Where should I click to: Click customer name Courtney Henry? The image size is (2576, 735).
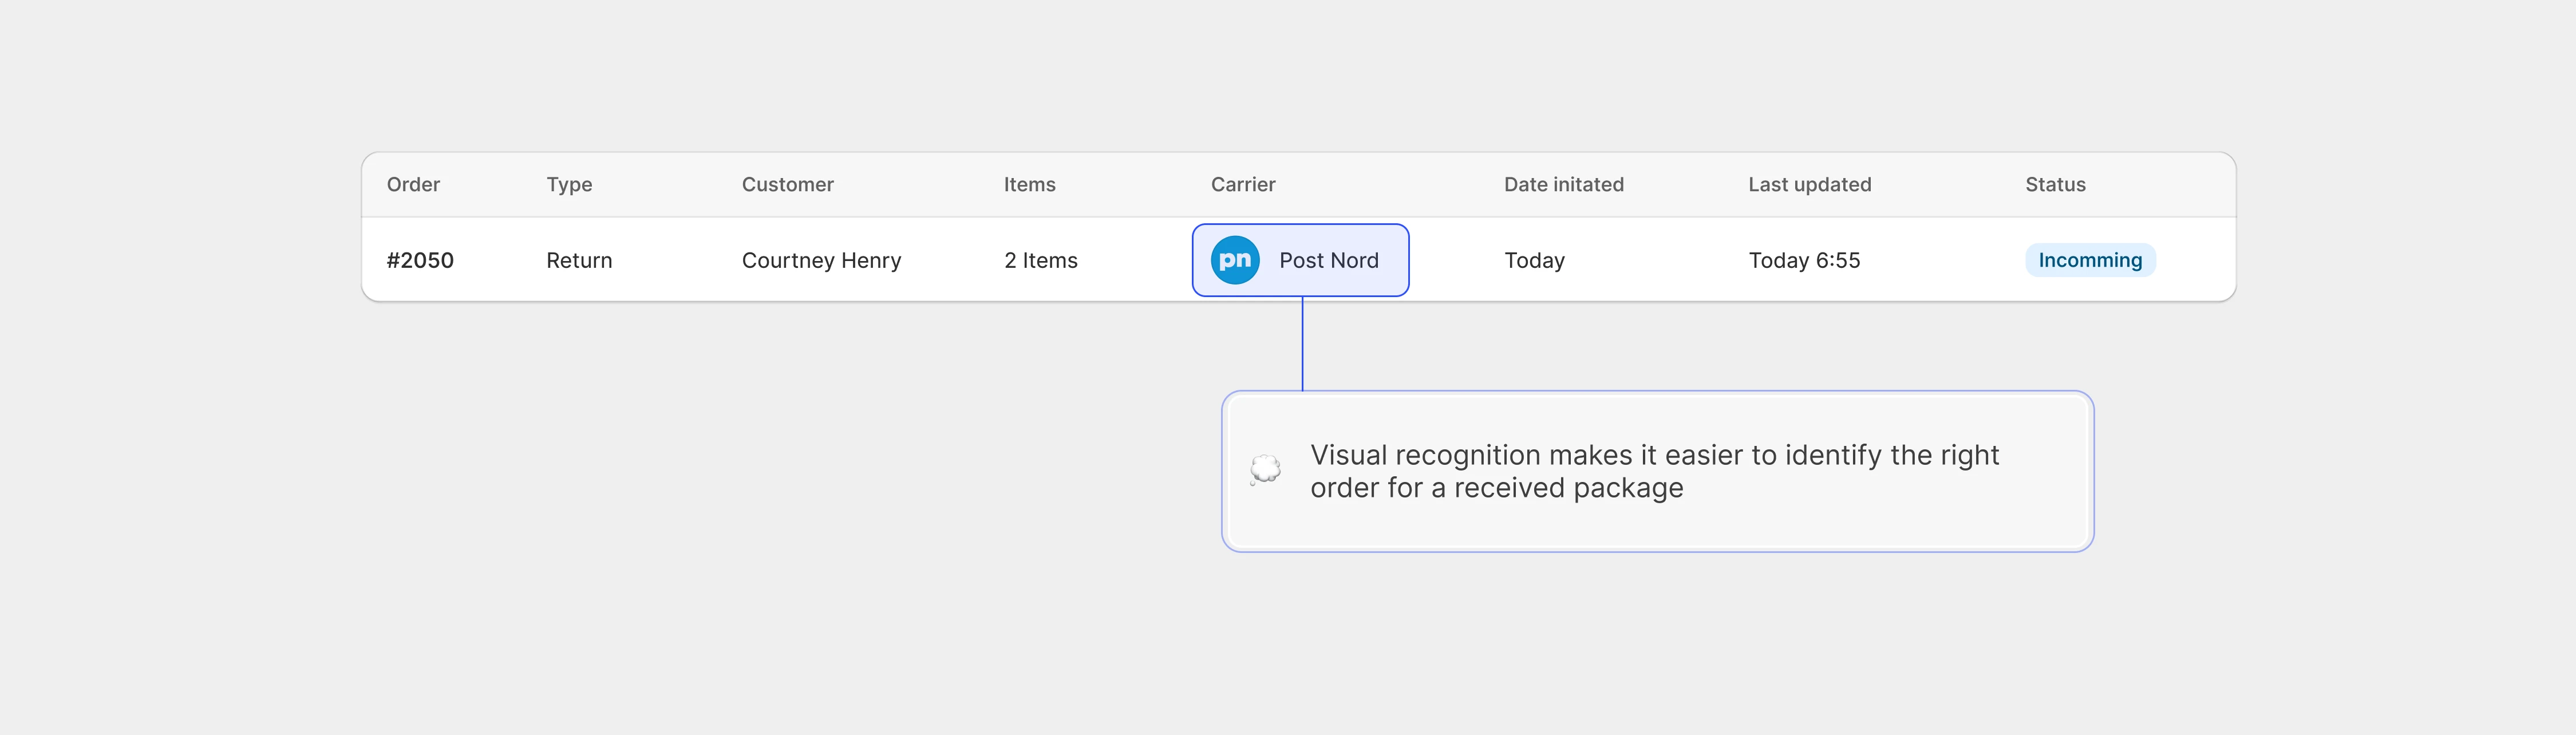pyautogui.click(x=821, y=261)
